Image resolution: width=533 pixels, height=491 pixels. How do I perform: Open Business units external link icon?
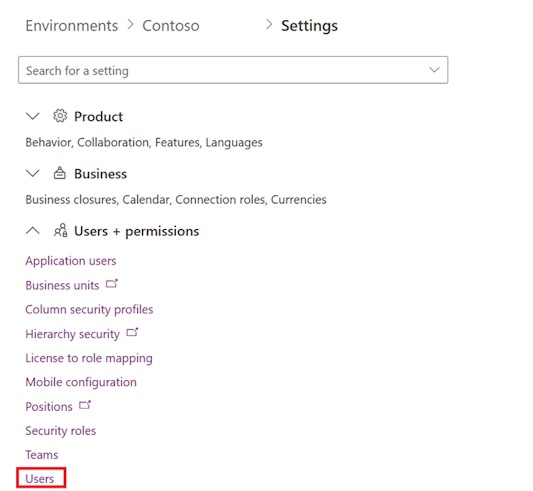tap(111, 284)
